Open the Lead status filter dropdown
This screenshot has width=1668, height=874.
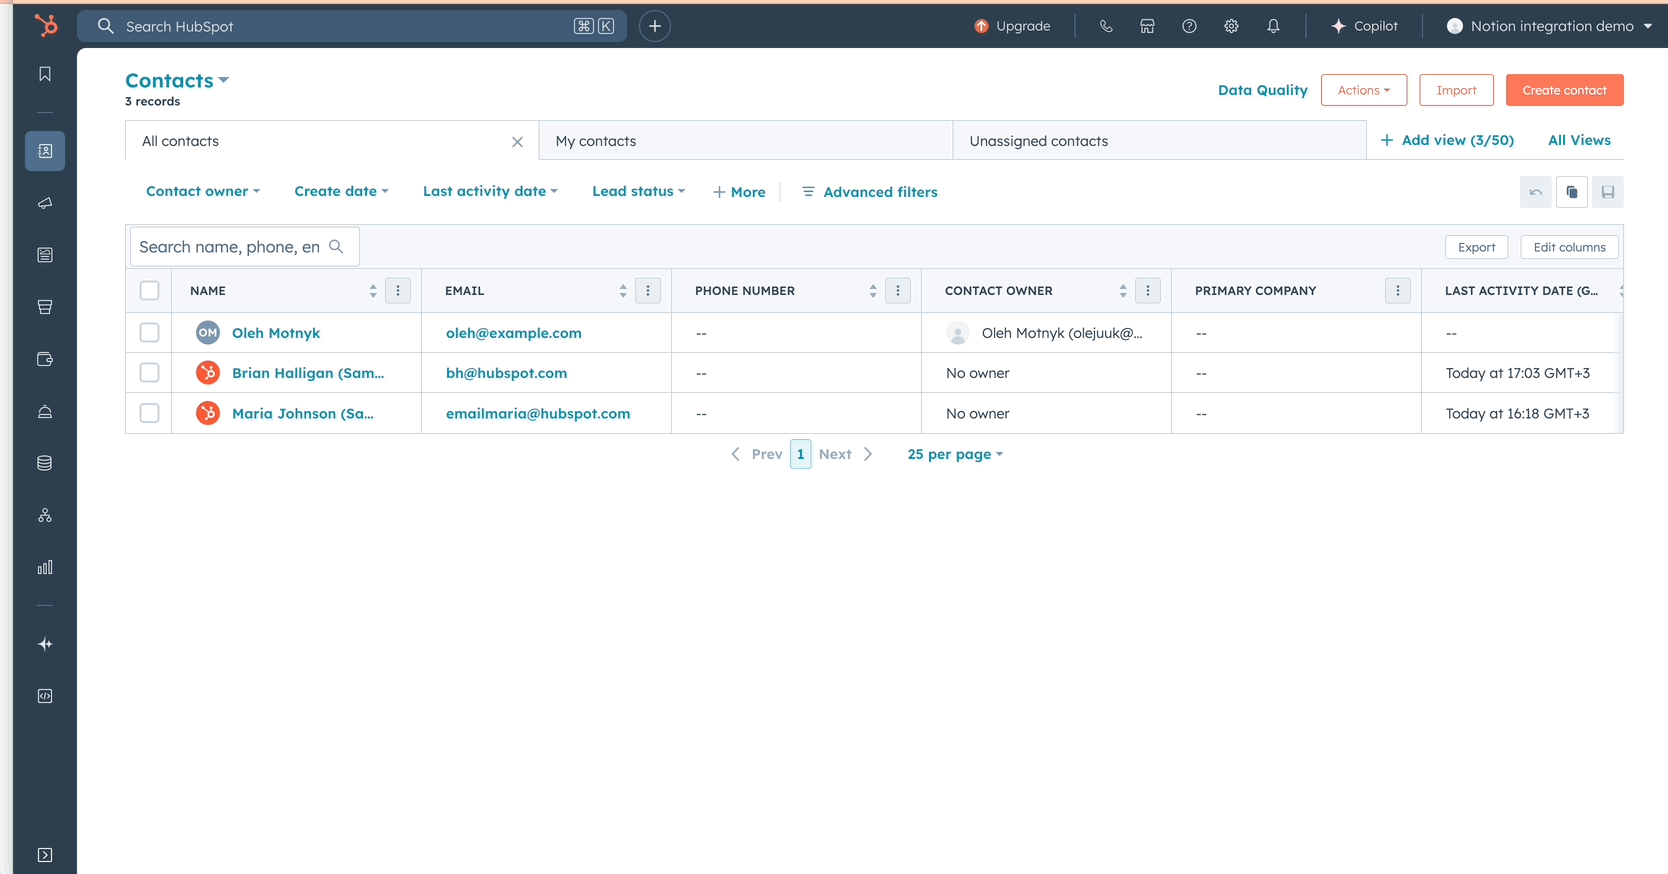pyautogui.click(x=638, y=191)
